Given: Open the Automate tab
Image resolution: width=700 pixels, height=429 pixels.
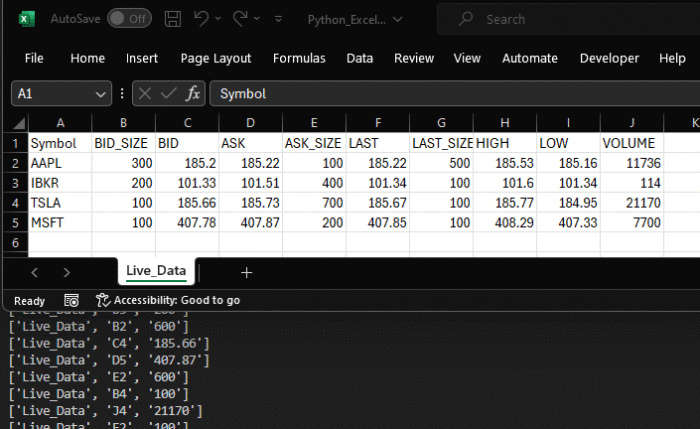Looking at the screenshot, I should click(530, 58).
